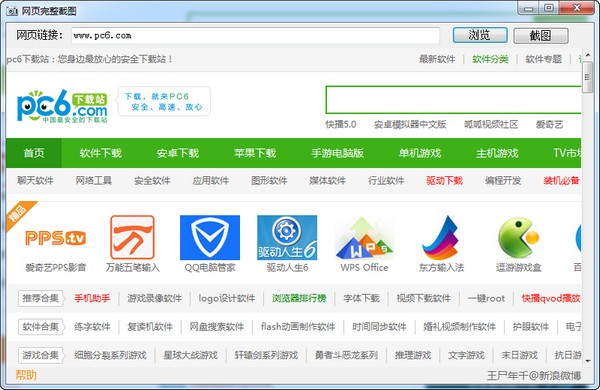Viewport: 600px width, 390px height.
Task: Open the 驱动人生6 gear icon
Action: 287,237
